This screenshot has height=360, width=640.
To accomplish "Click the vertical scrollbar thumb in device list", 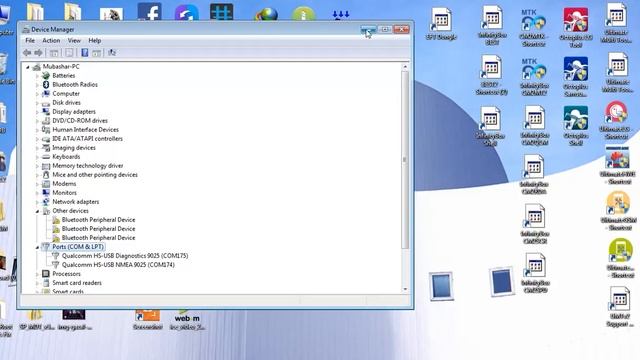I will click(x=405, y=160).
